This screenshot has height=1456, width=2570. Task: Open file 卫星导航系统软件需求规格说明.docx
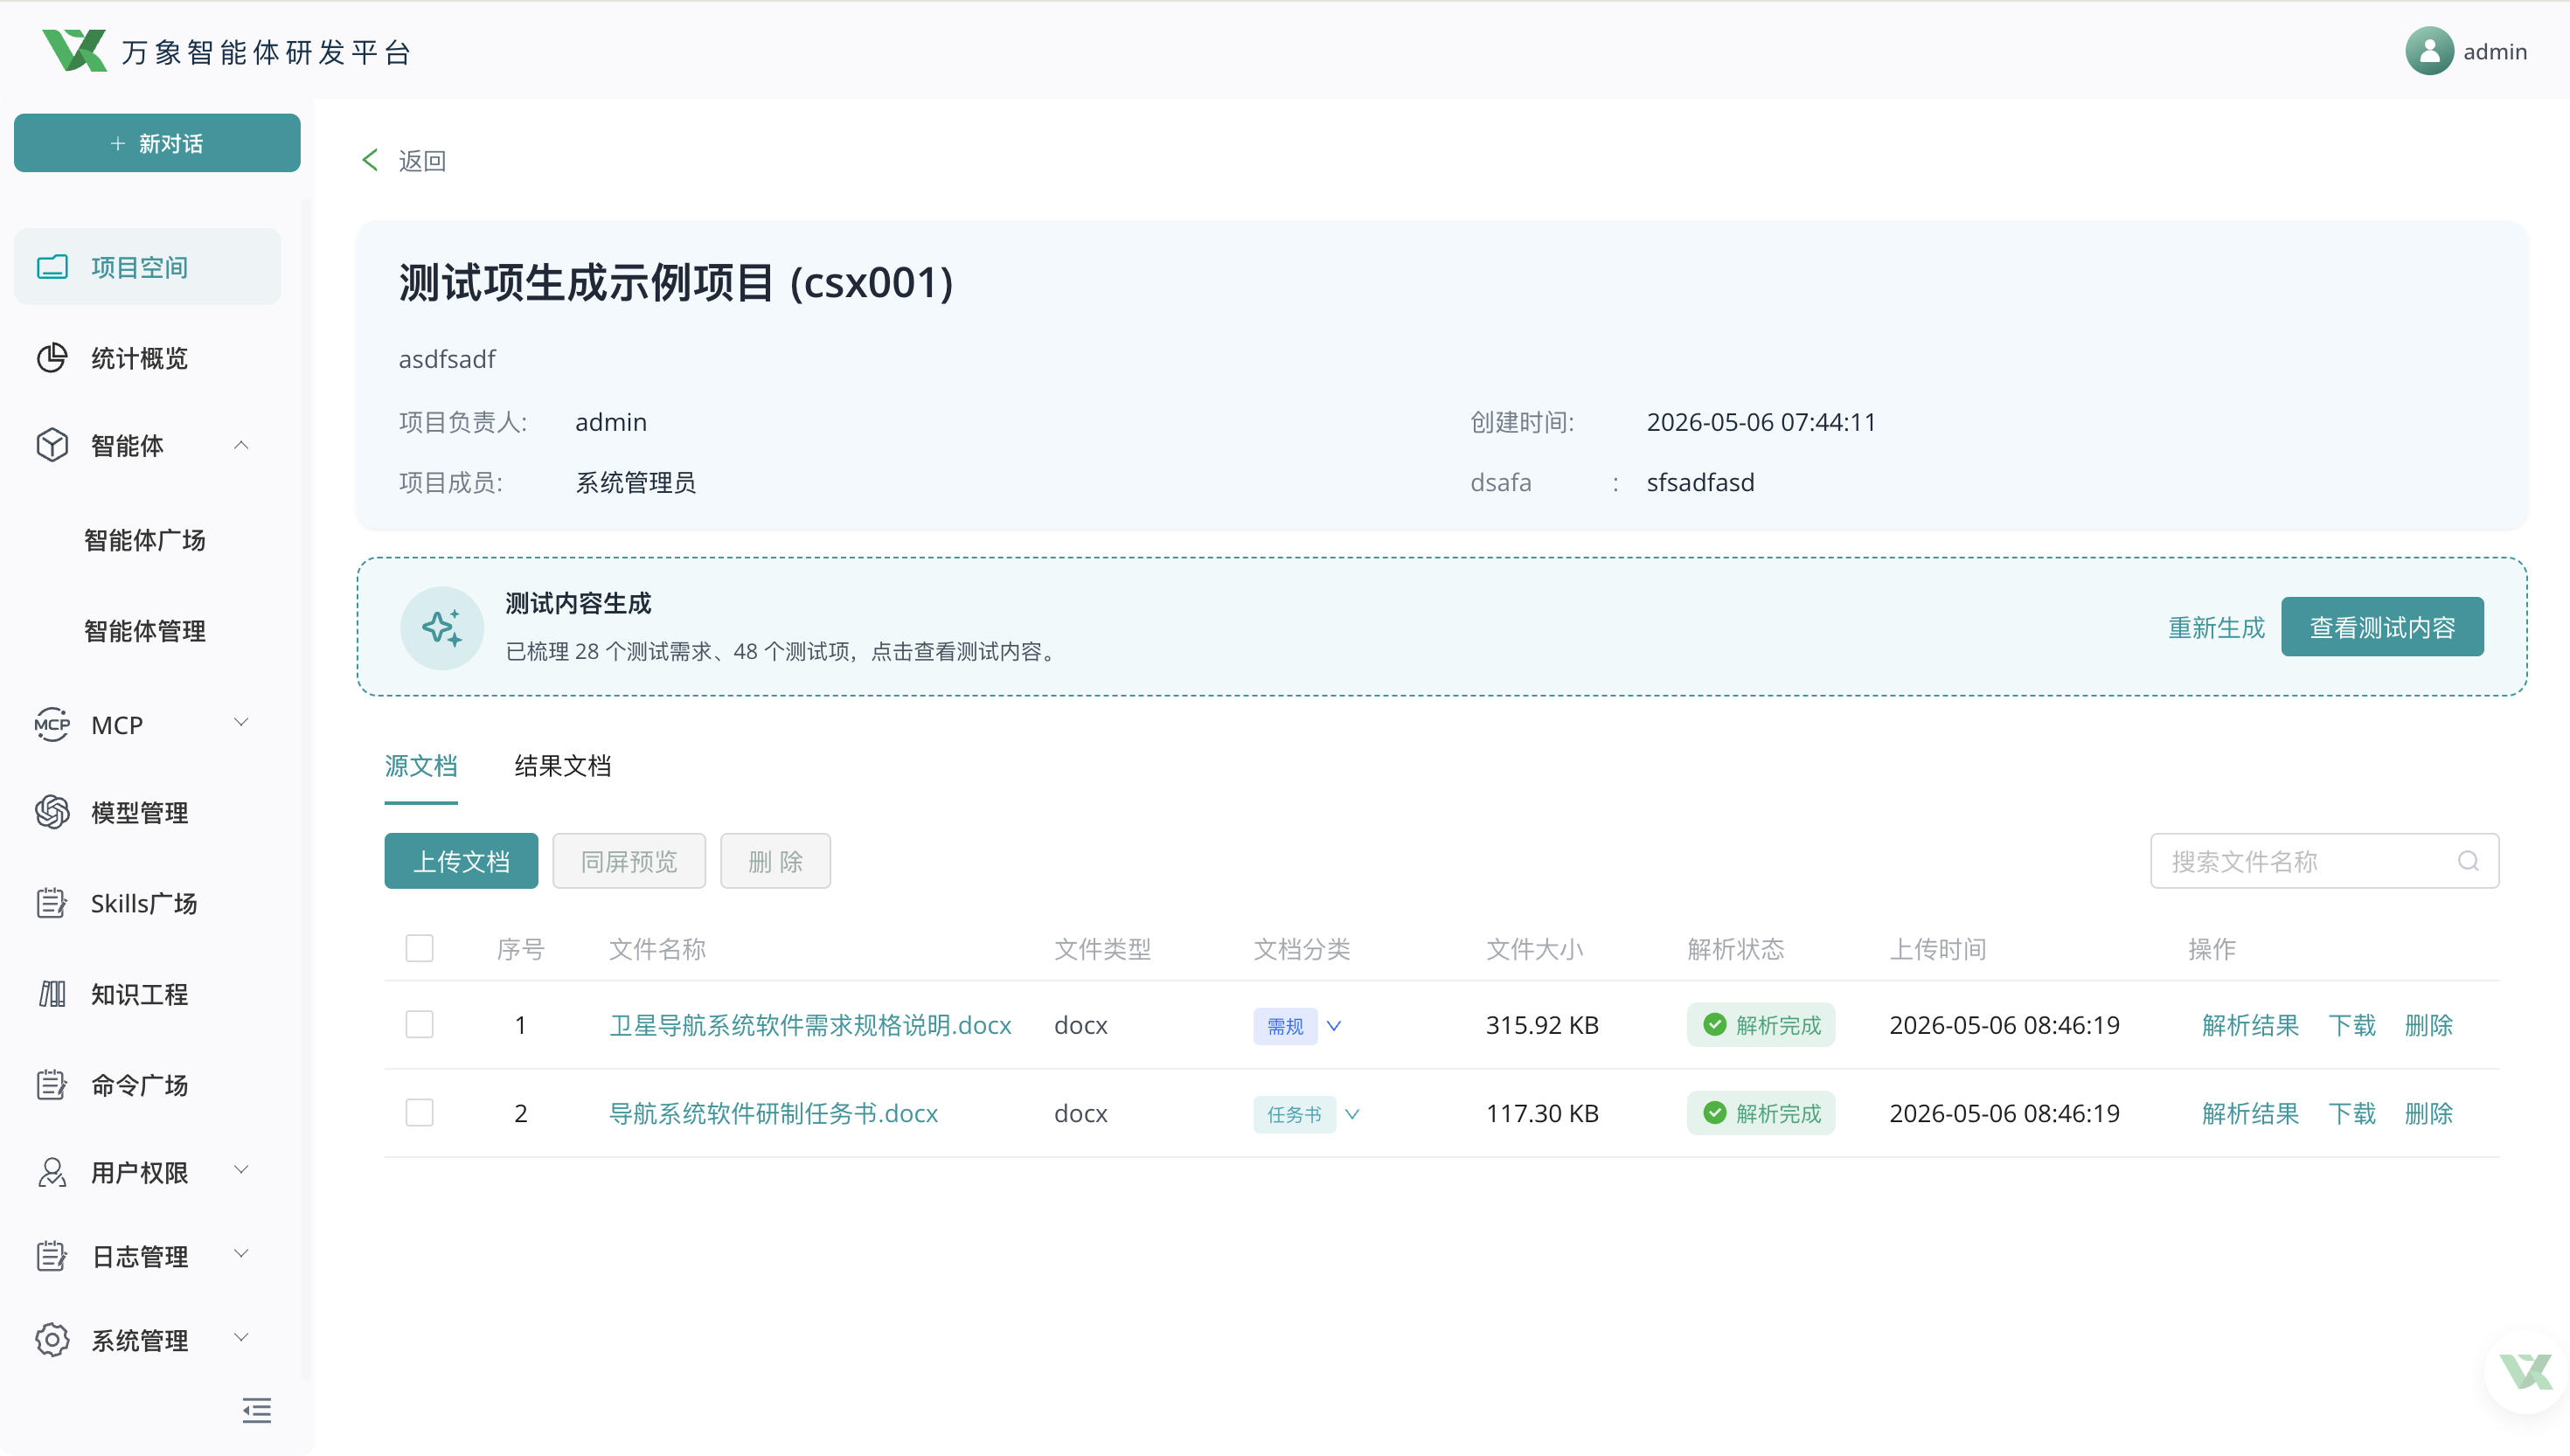point(811,1025)
